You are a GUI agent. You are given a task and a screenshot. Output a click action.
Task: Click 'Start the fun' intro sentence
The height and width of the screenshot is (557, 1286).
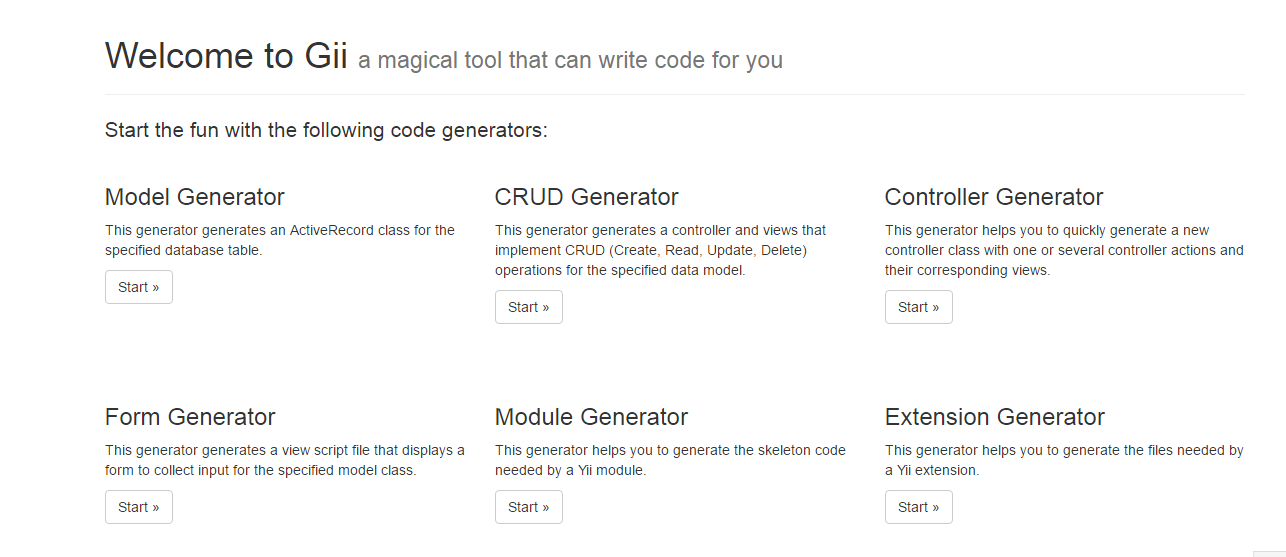(326, 131)
